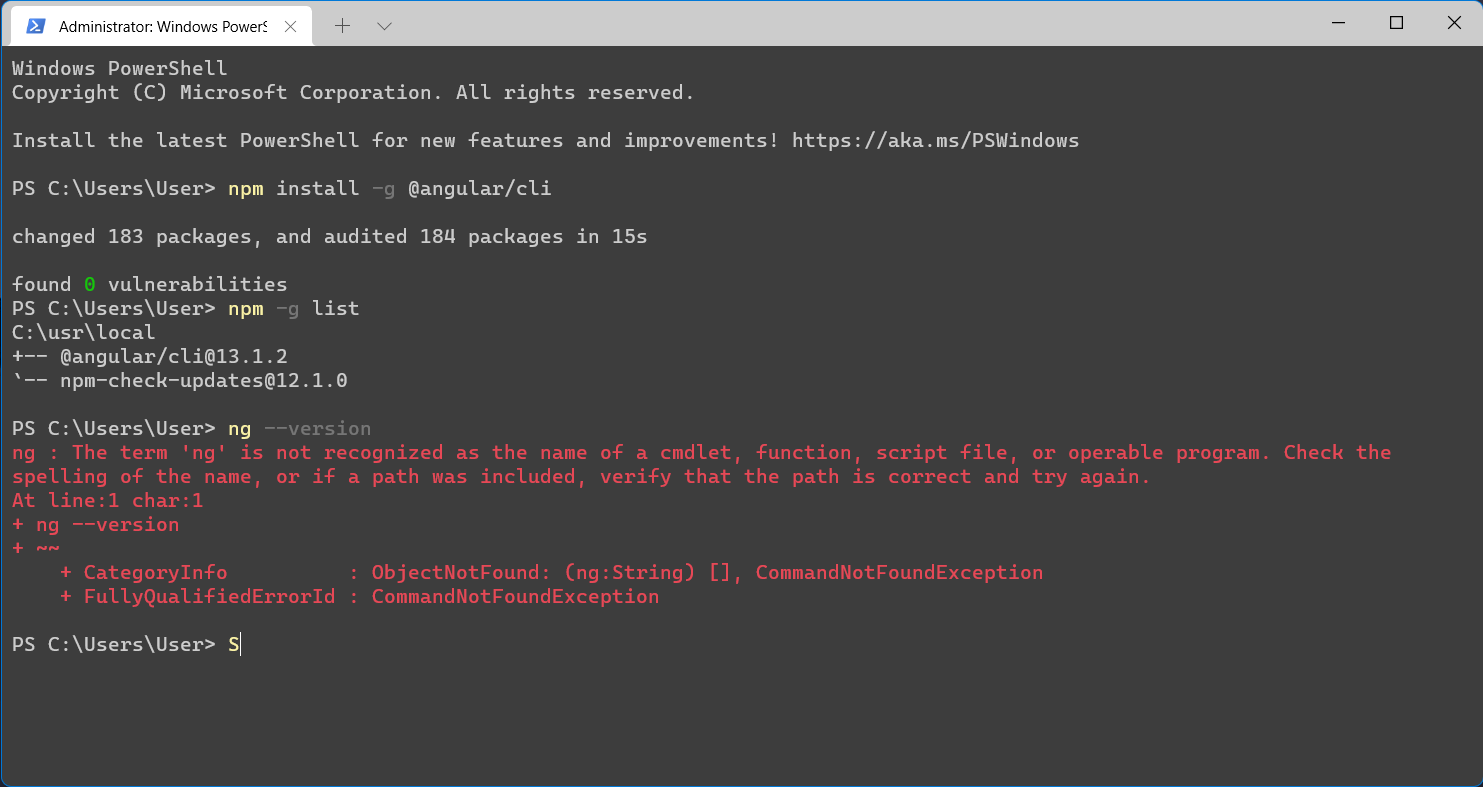Click the 'found 0 vulnerabilities' output line
The width and height of the screenshot is (1483, 787).
[150, 285]
